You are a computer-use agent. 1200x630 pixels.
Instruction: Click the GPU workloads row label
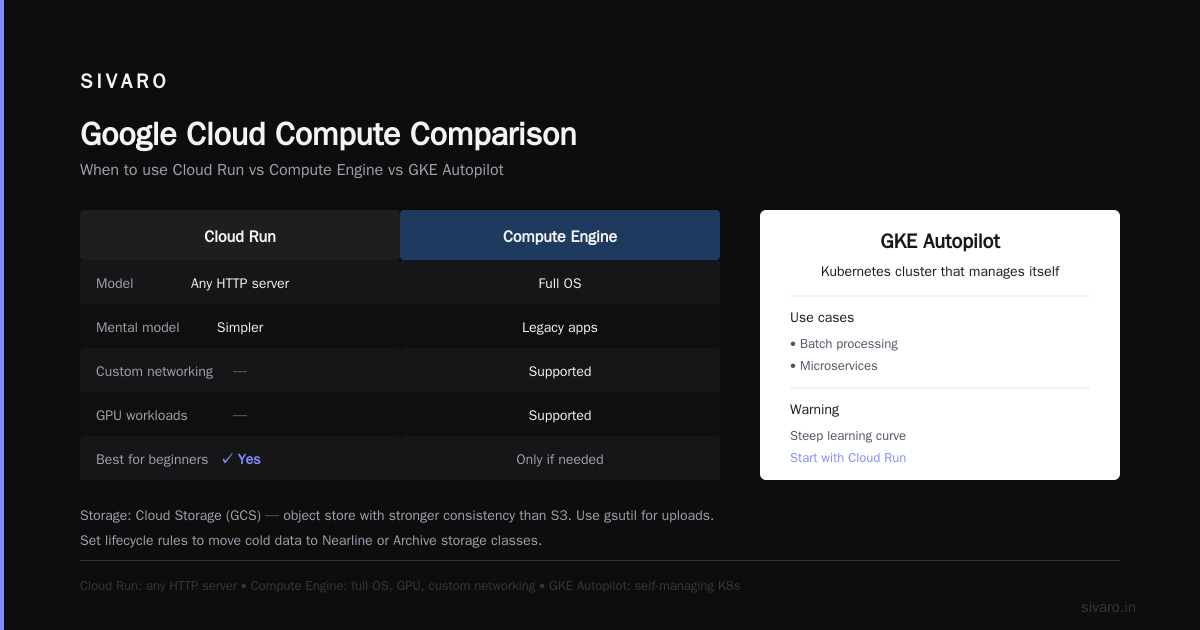point(142,415)
